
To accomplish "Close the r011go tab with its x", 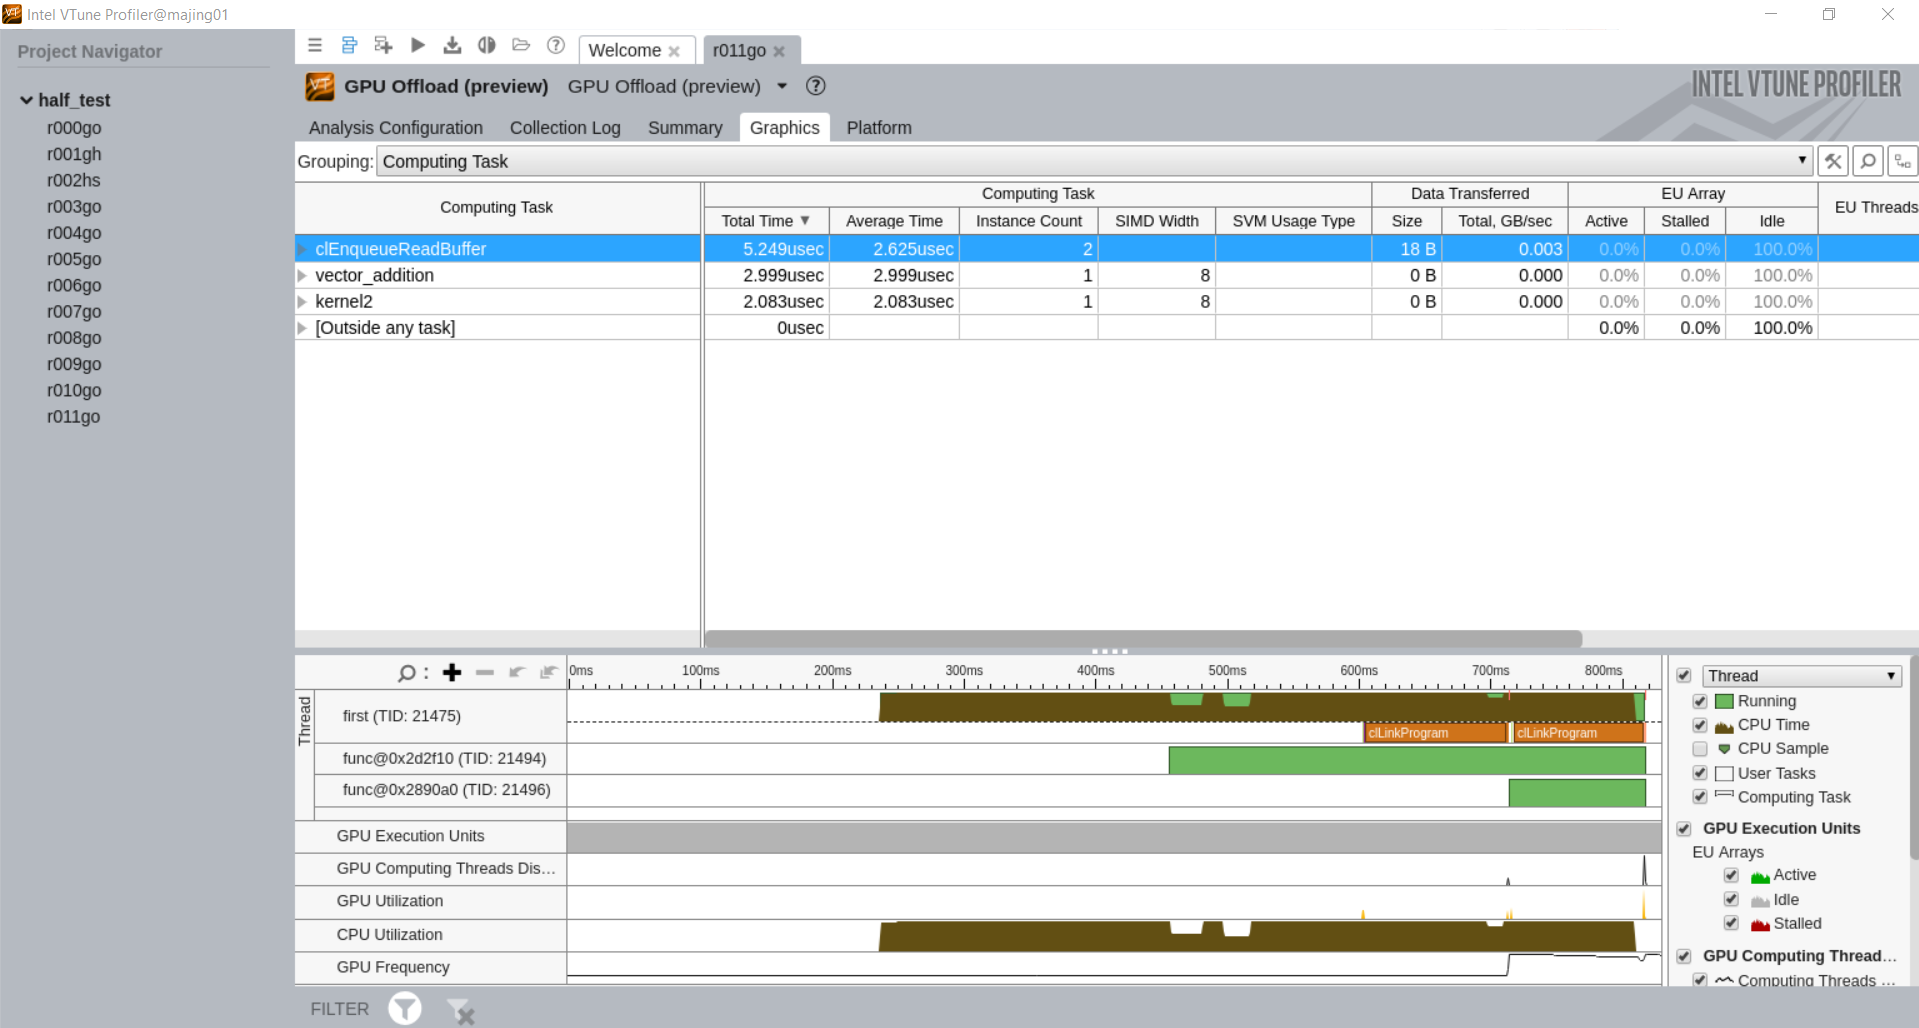I will tap(779, 51).
